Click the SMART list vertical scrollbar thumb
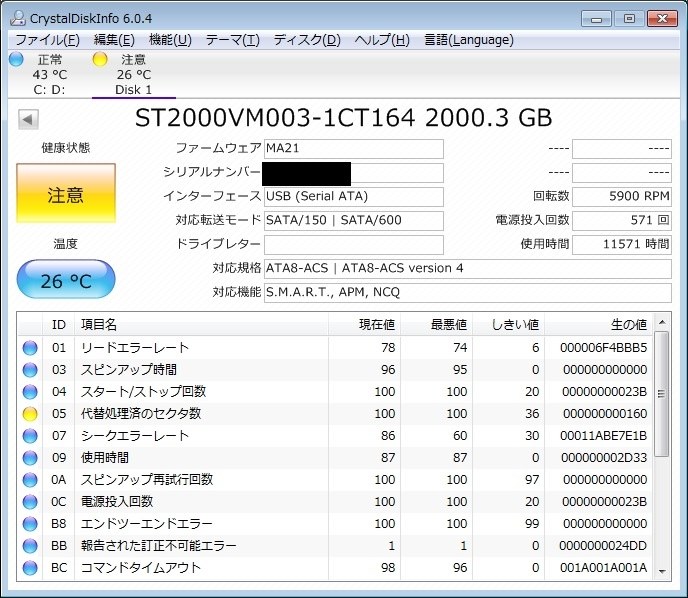Screen dimensions: 688x598 pyautogui.click(x=662, y=394)
